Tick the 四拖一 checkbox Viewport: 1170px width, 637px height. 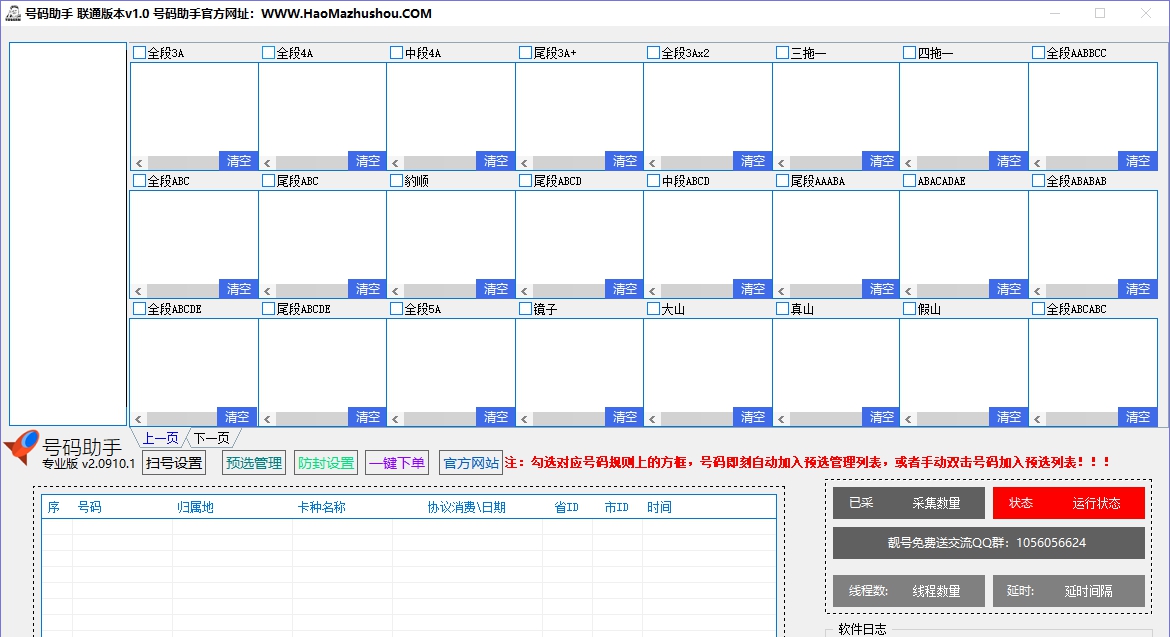click(x=910, y=53)
